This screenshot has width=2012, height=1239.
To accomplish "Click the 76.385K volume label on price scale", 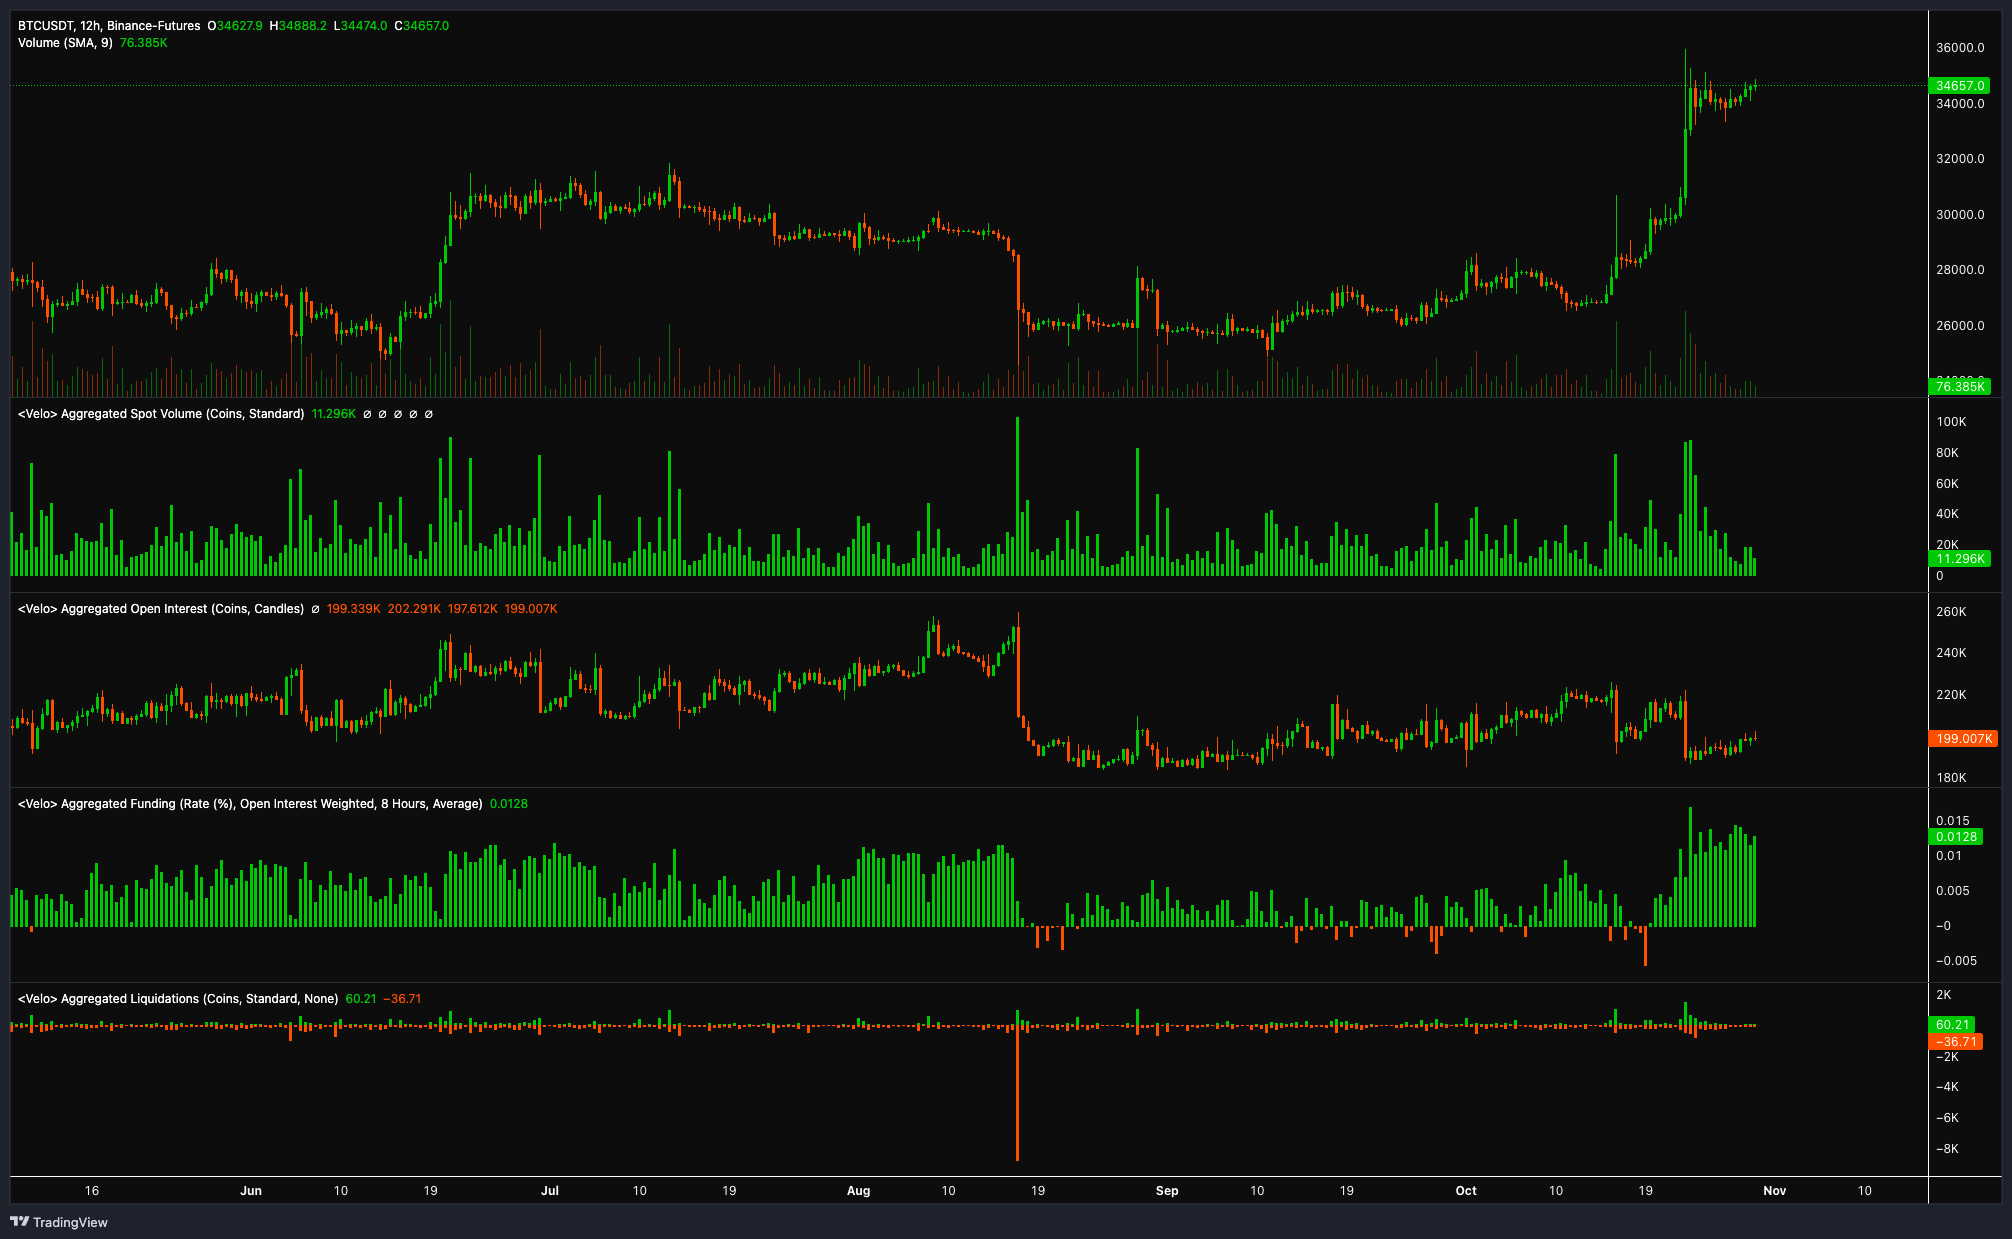I will 1959,386.
